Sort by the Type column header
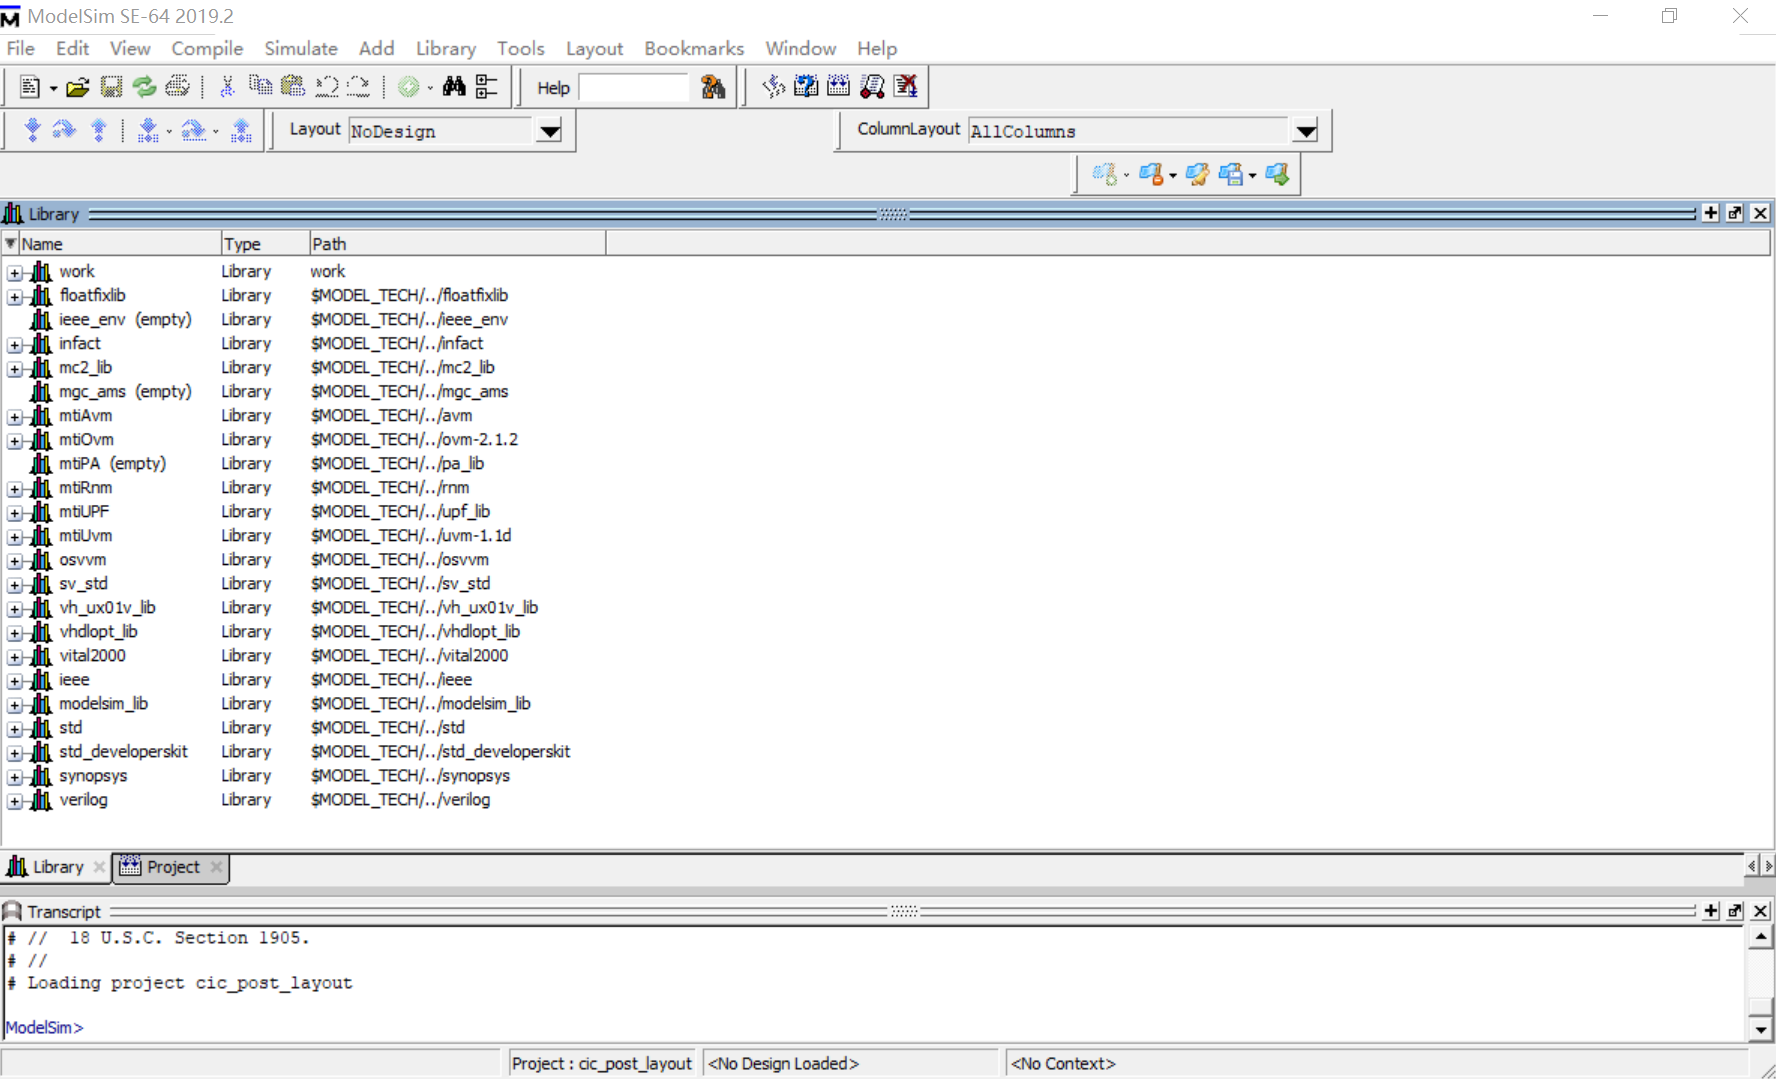Screen dimensions: 1776x1079 tap(265, 244)
